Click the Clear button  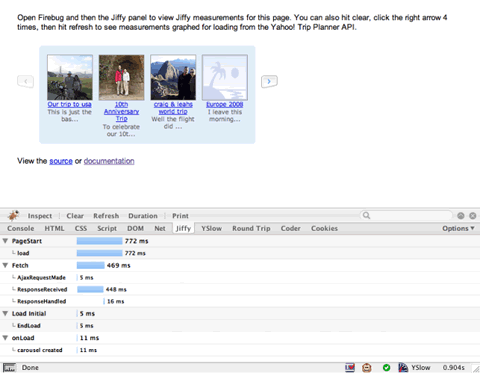tap(75, 216)
